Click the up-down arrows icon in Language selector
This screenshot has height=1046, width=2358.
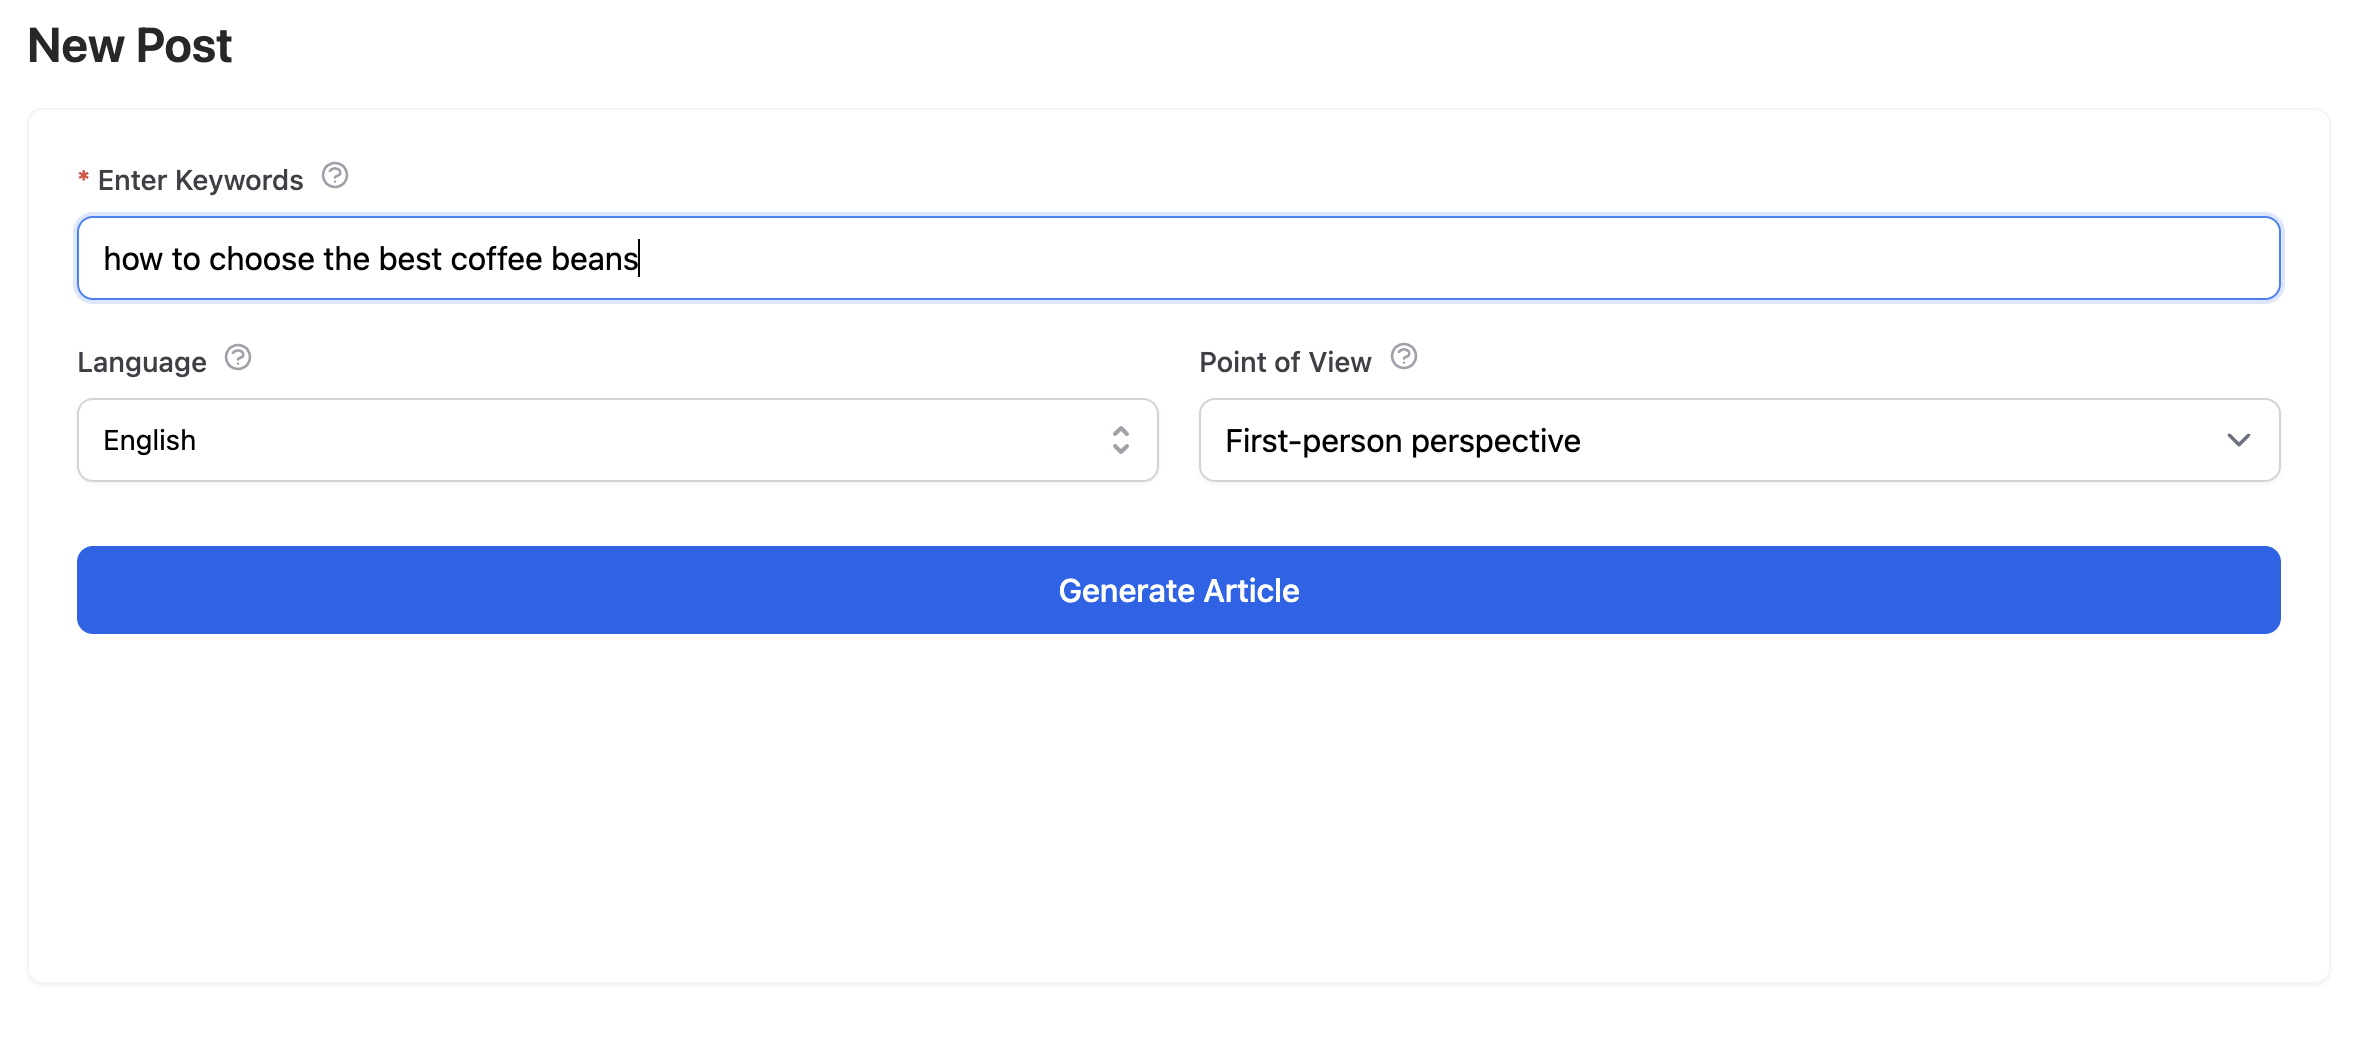coord(1121,440)
